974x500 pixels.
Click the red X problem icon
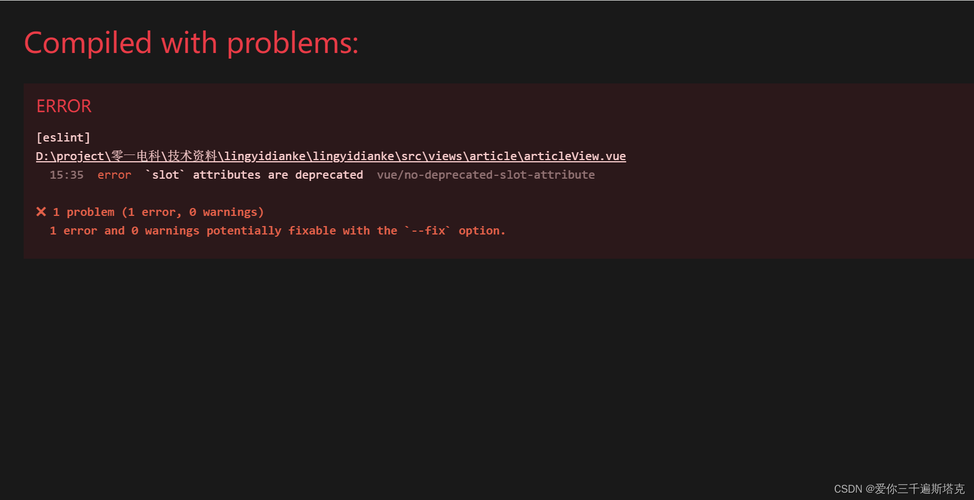[x=41, y=212]
